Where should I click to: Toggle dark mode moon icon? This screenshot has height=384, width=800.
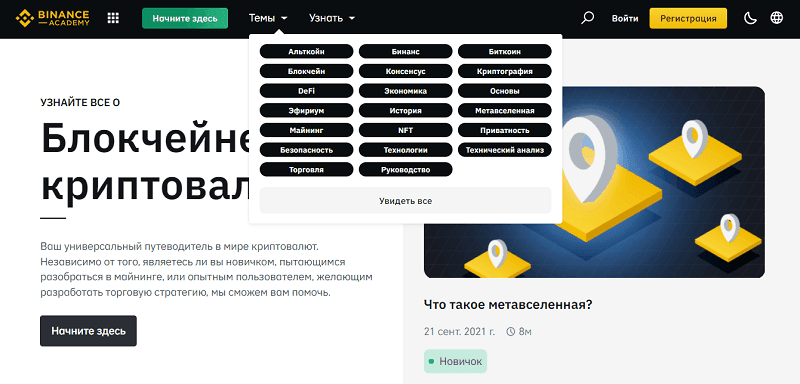tap(749, 18)
